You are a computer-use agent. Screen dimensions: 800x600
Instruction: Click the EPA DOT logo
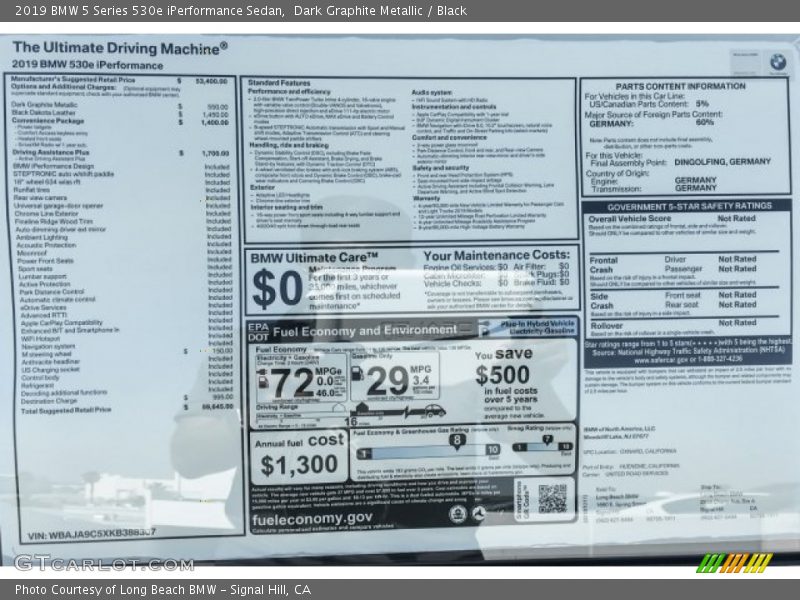tap(259, 331)
